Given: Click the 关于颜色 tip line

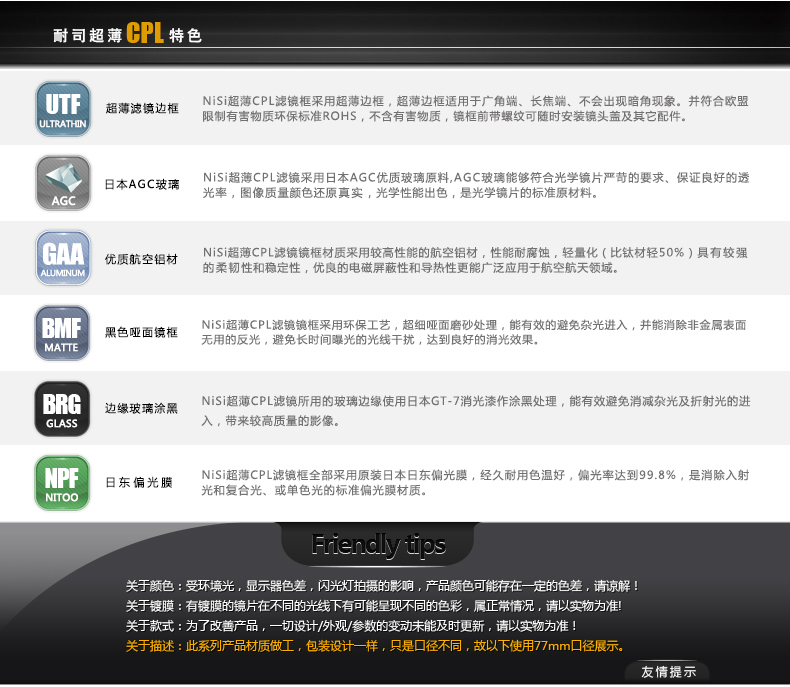Looking at the screenshot, I should pos(382,586).
